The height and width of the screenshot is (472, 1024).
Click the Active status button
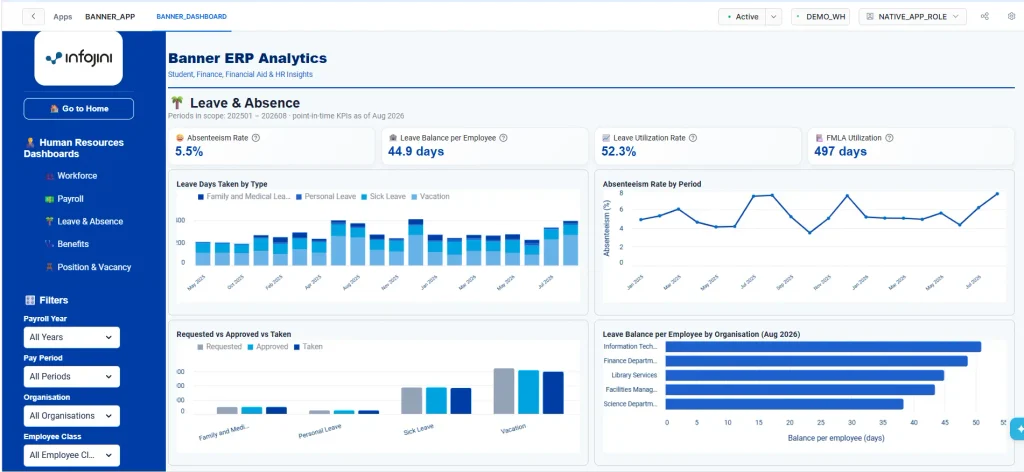(742, 17)
